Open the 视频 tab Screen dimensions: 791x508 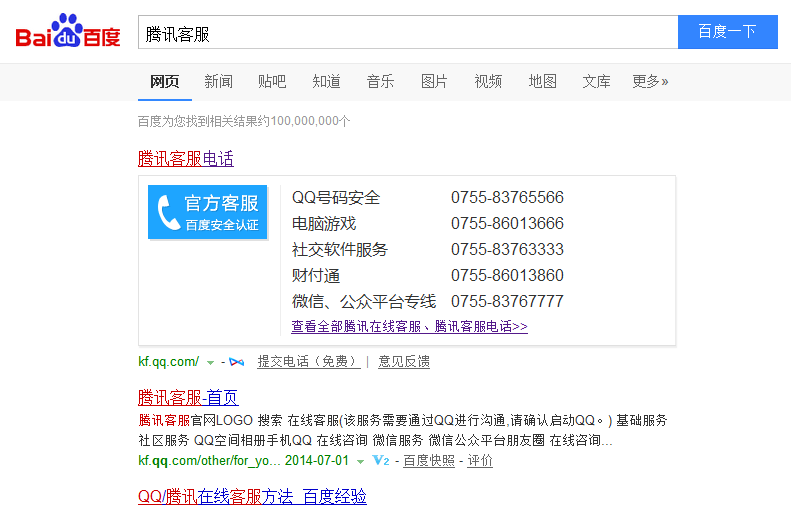point(488,82)
